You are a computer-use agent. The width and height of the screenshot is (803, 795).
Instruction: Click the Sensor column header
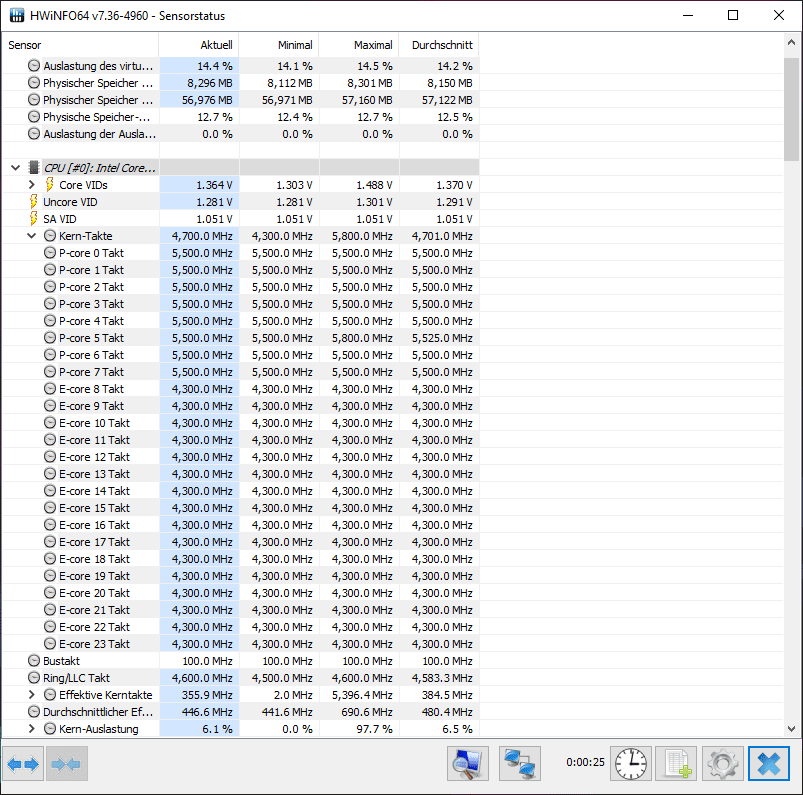coord(81,45)
